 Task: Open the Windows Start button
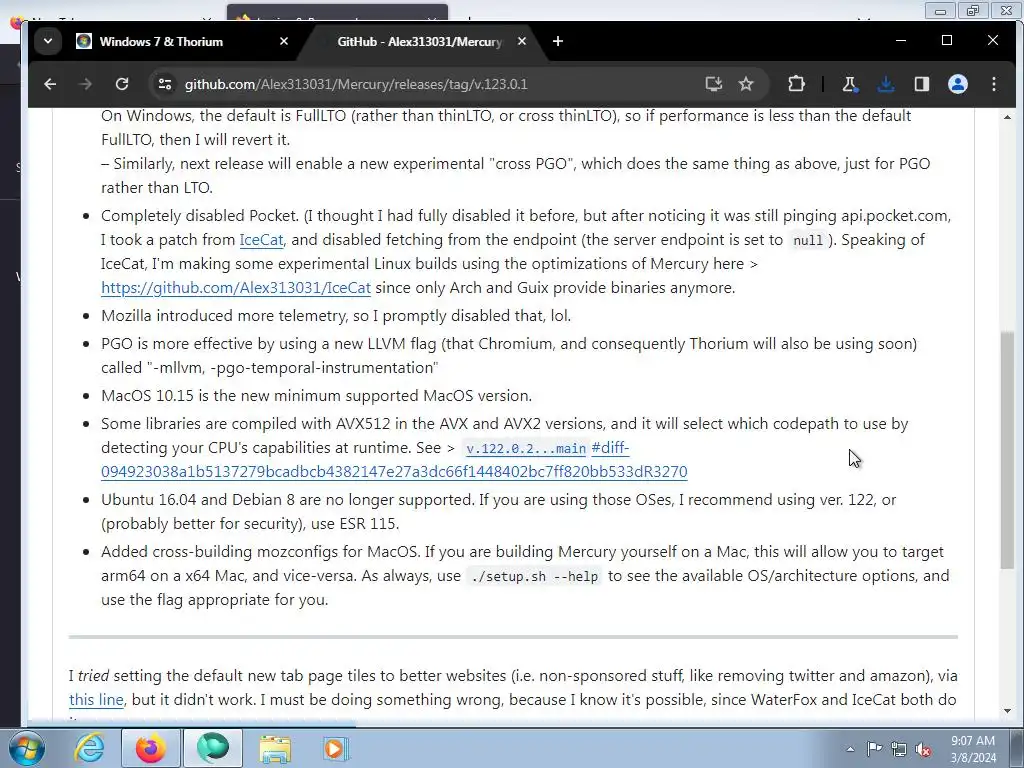point(26,748)
